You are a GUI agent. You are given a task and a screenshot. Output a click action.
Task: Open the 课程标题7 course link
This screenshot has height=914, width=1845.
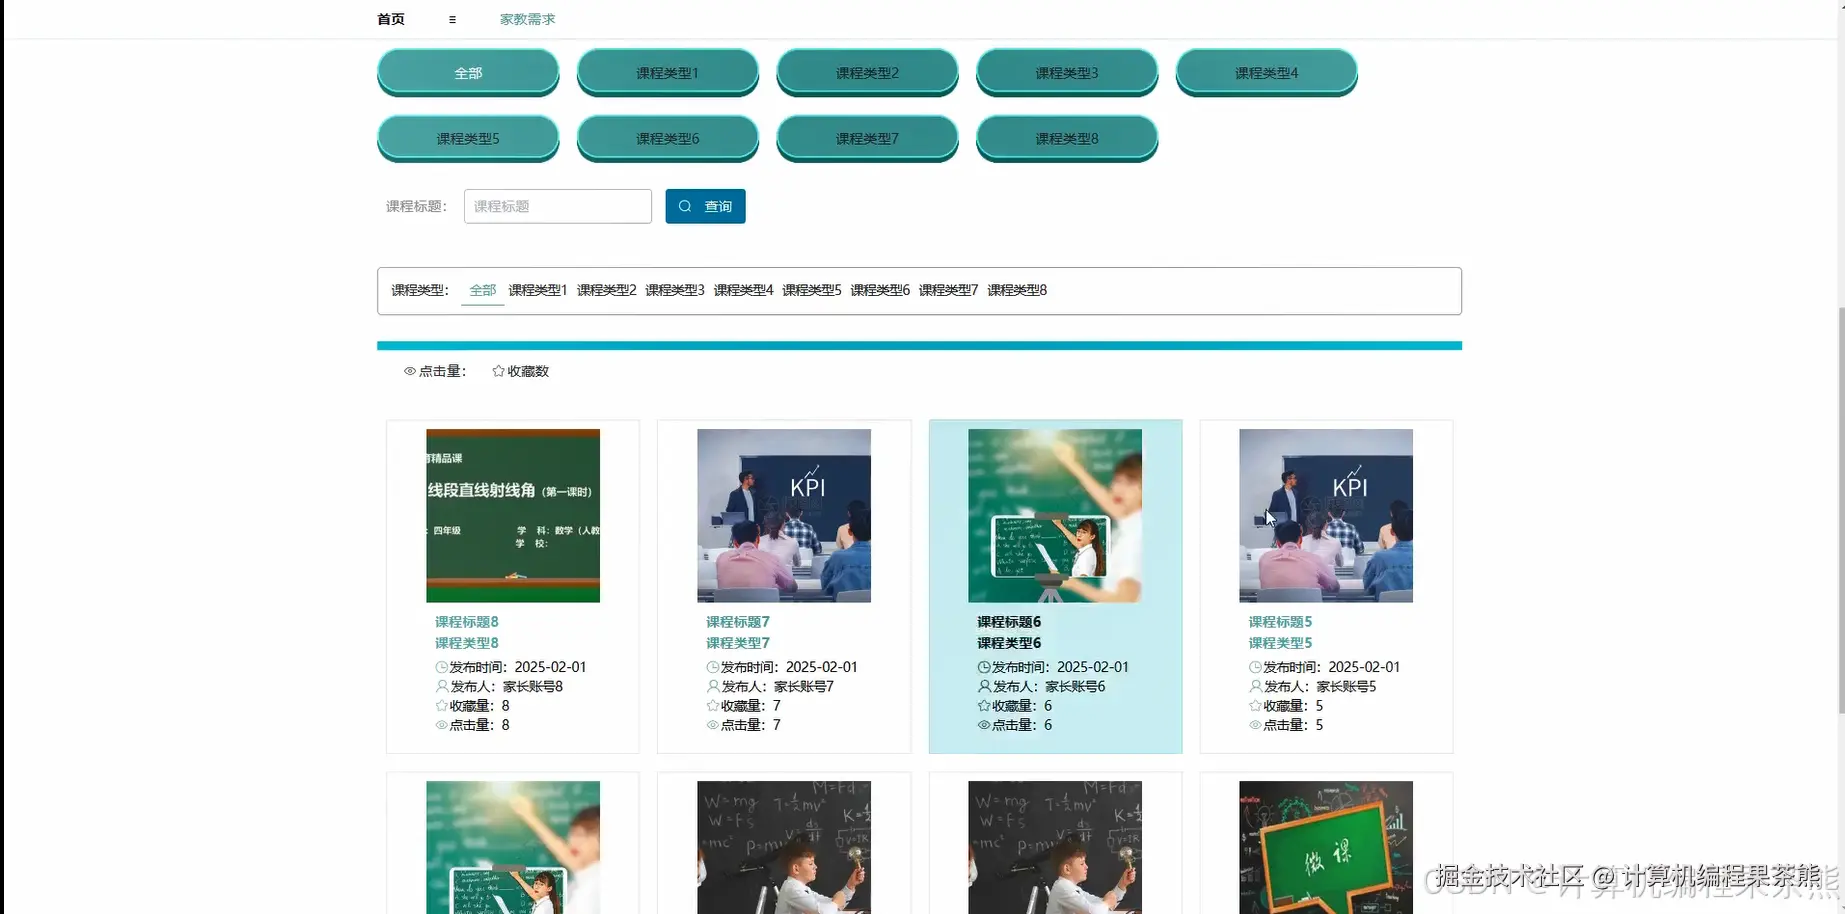tap(737, 621)
